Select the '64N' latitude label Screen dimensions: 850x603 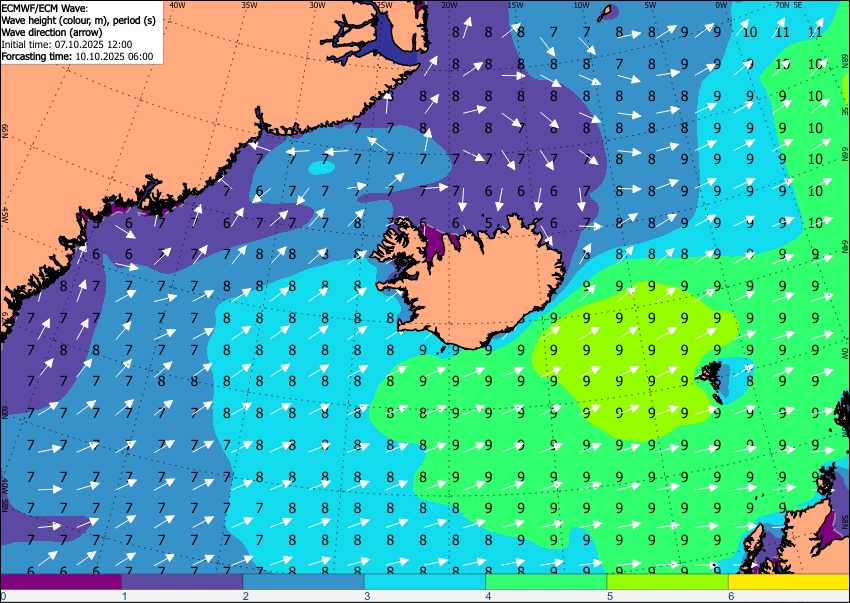click(x=845, y=247)
